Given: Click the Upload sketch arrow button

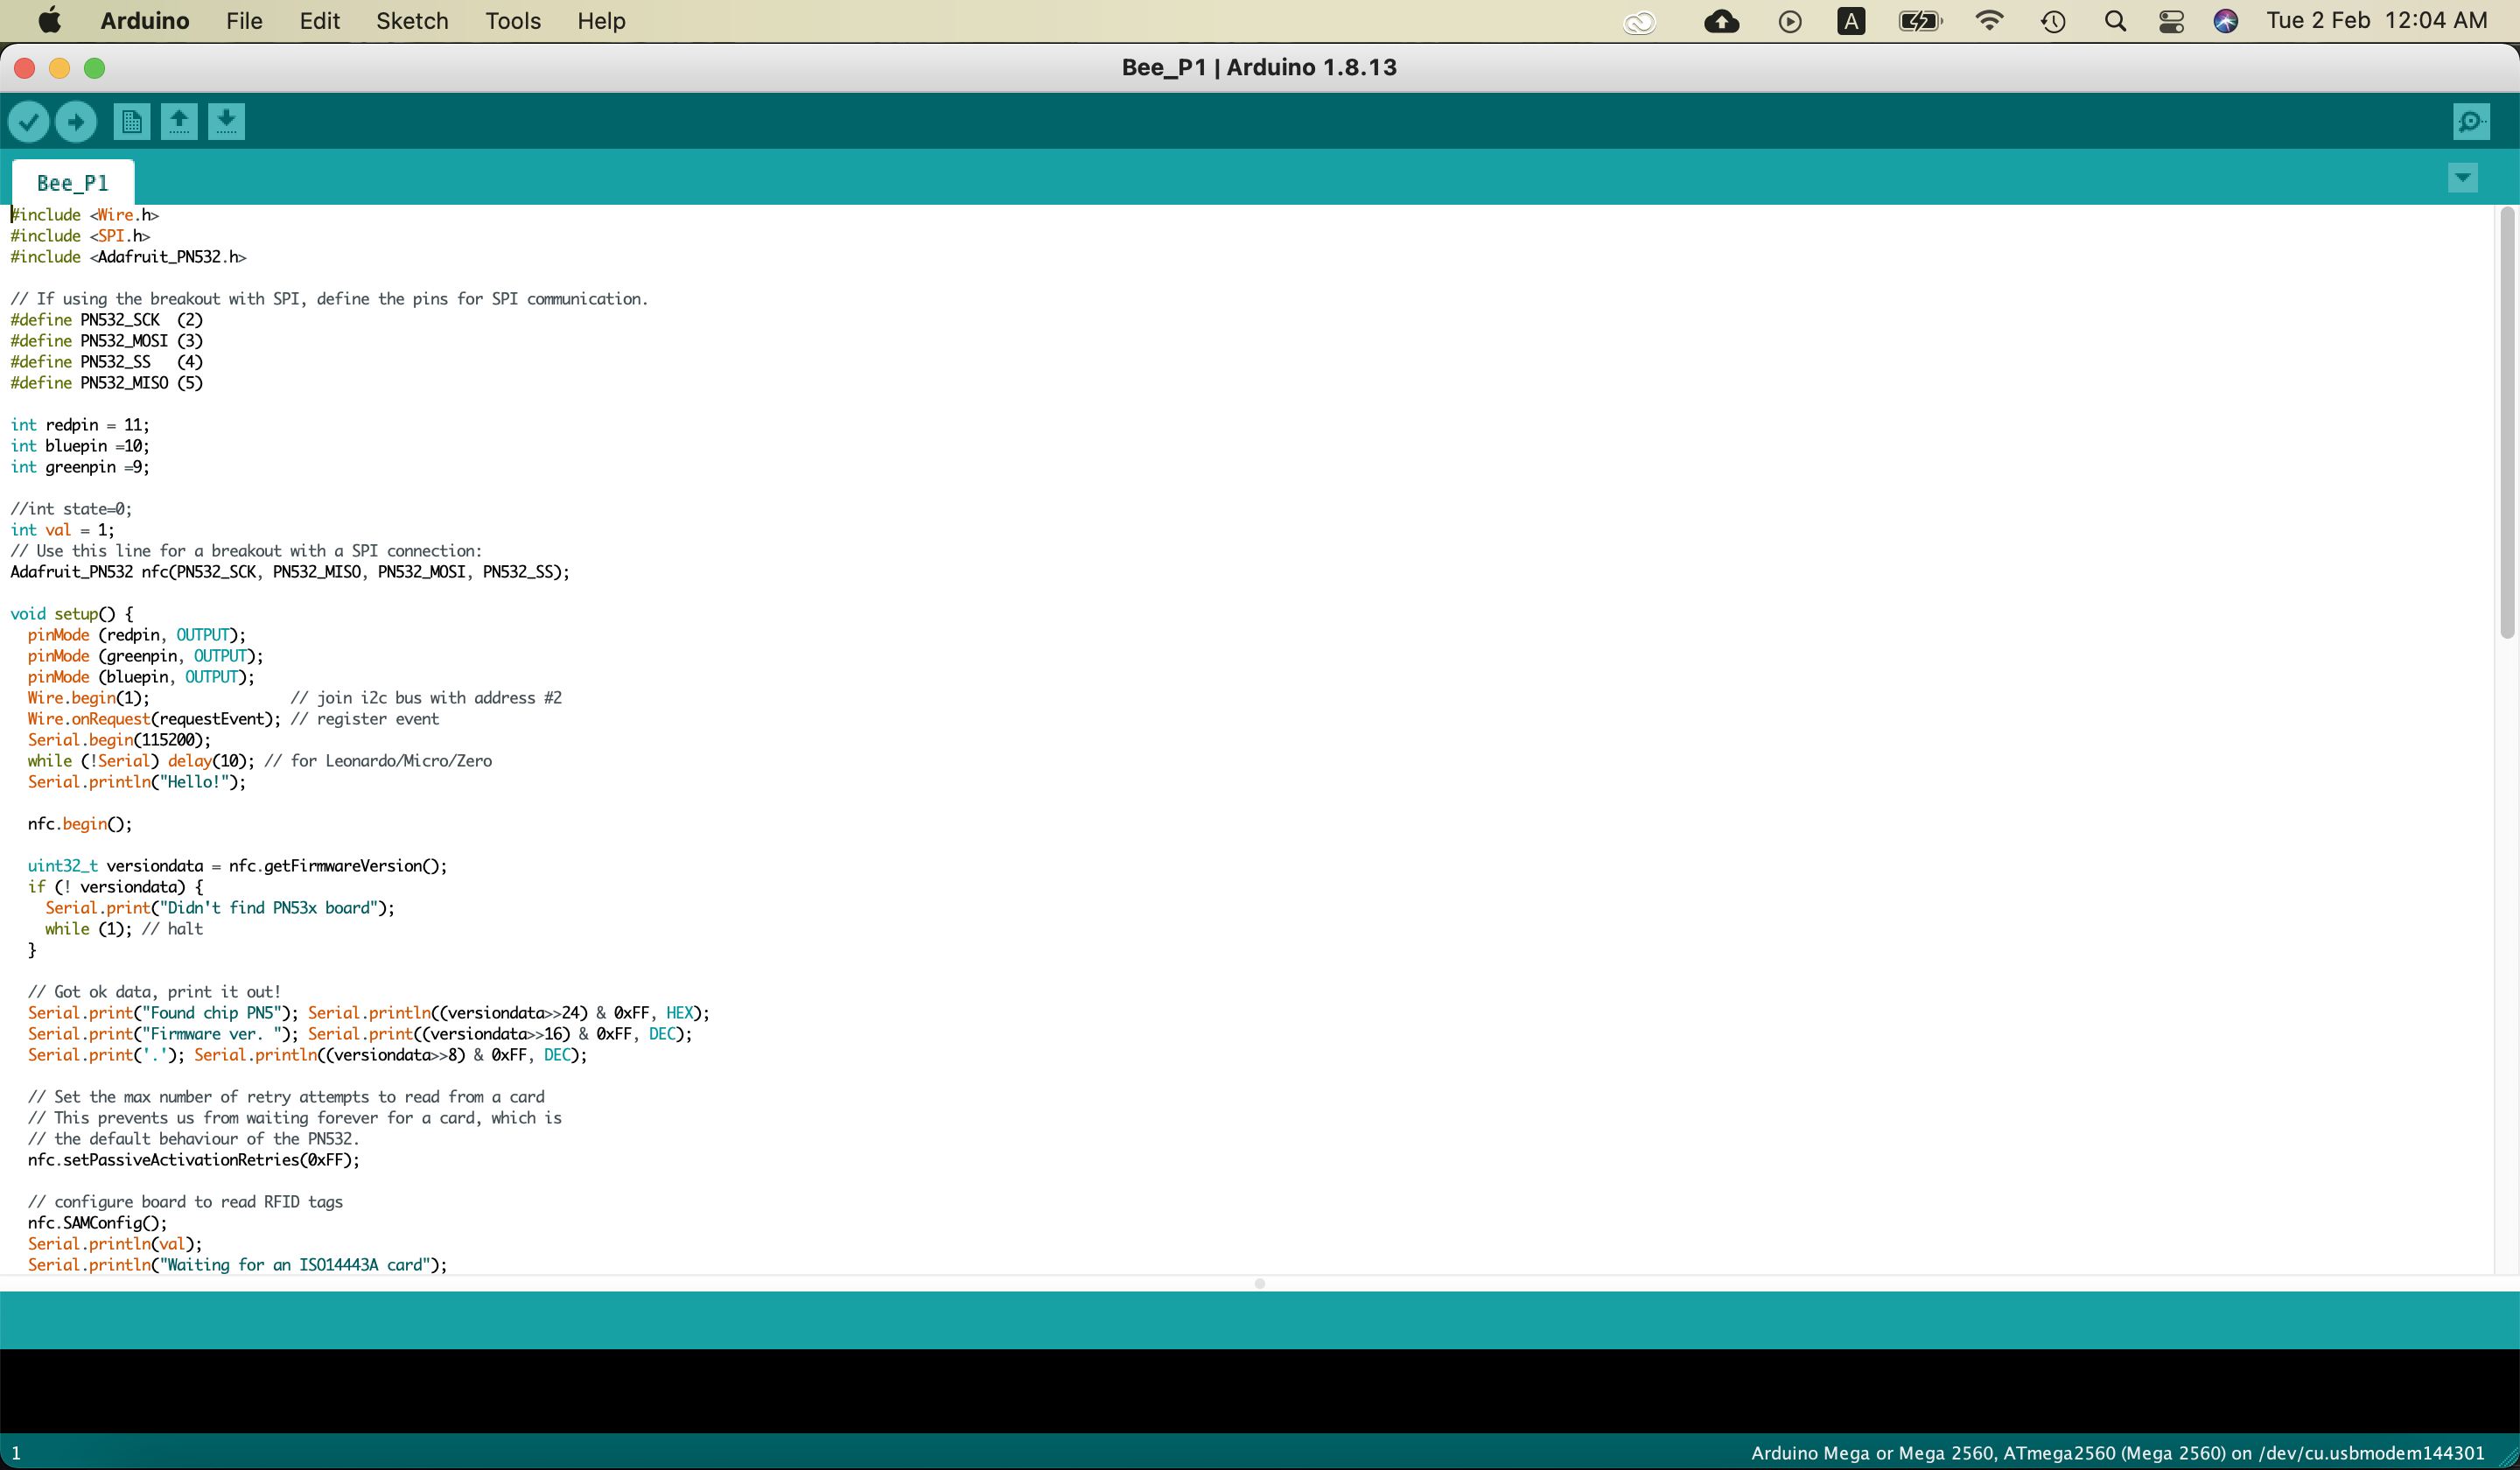Looking at the screenshot, I should (76, 122).
